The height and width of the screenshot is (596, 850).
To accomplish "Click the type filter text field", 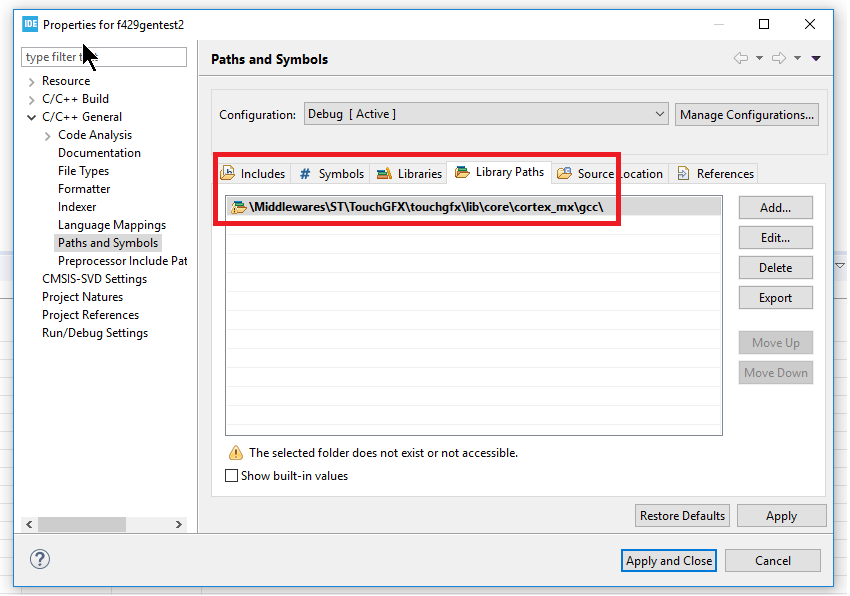I will tap(104, 57).
